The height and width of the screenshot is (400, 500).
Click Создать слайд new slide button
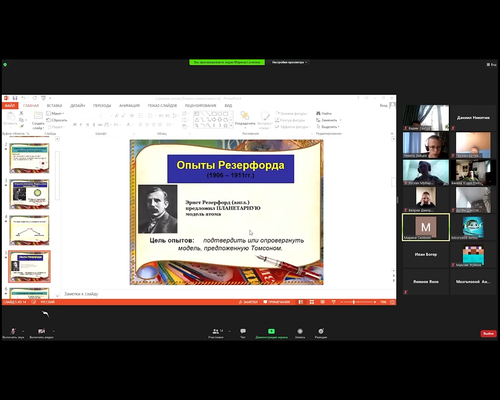pyautogui.click(x=38, y=120)
